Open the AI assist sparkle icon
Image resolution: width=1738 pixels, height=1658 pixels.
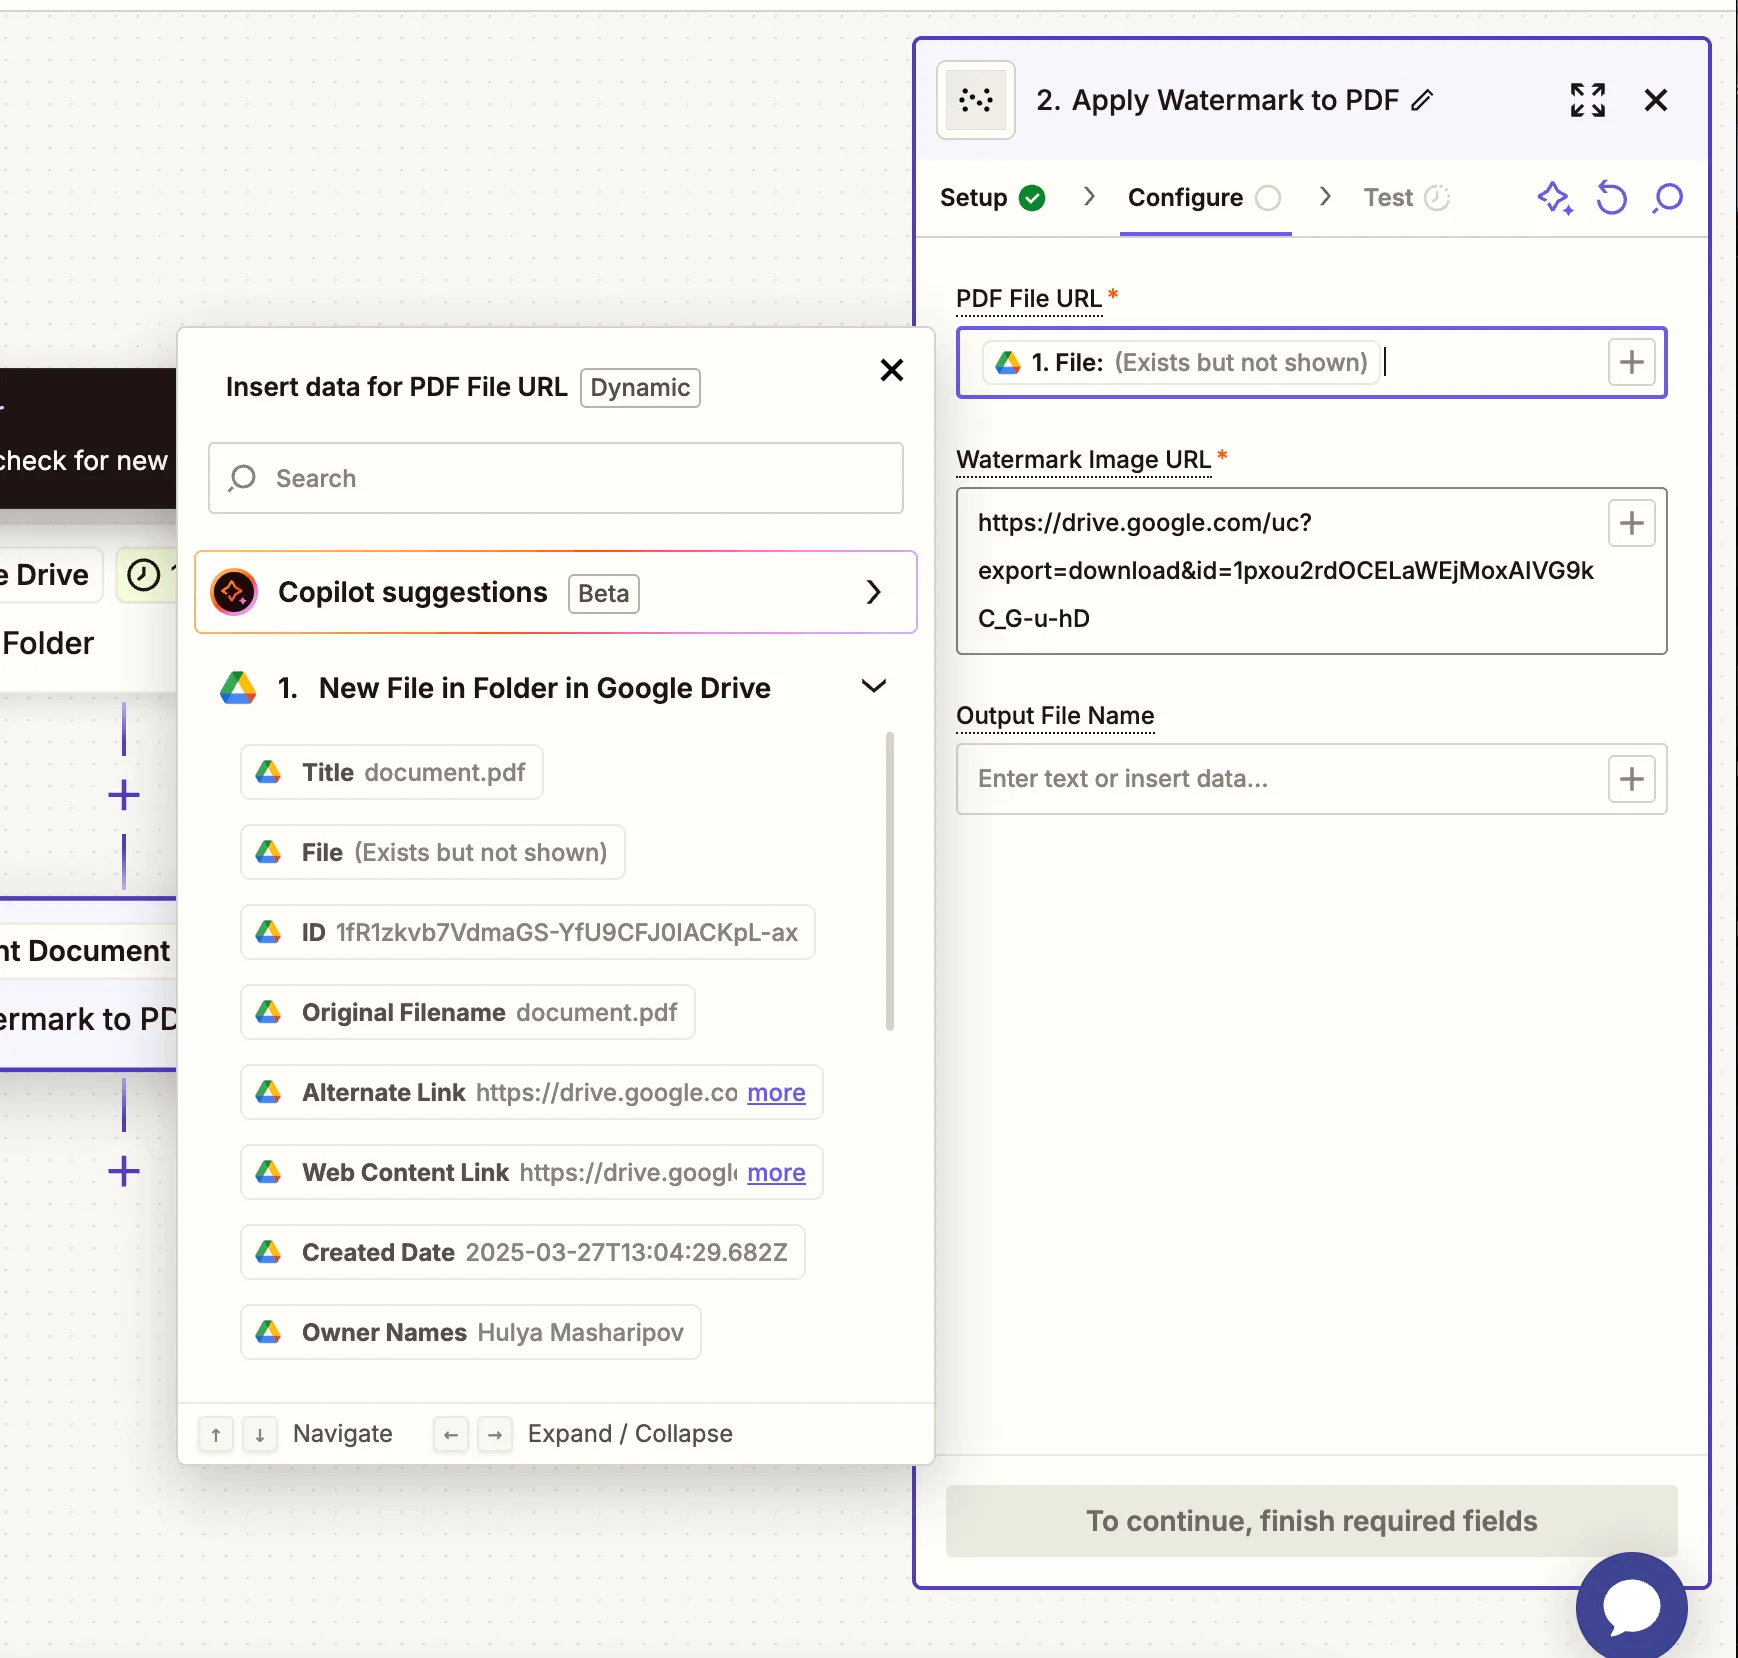pyautogui.click(x=1555, y=197)
